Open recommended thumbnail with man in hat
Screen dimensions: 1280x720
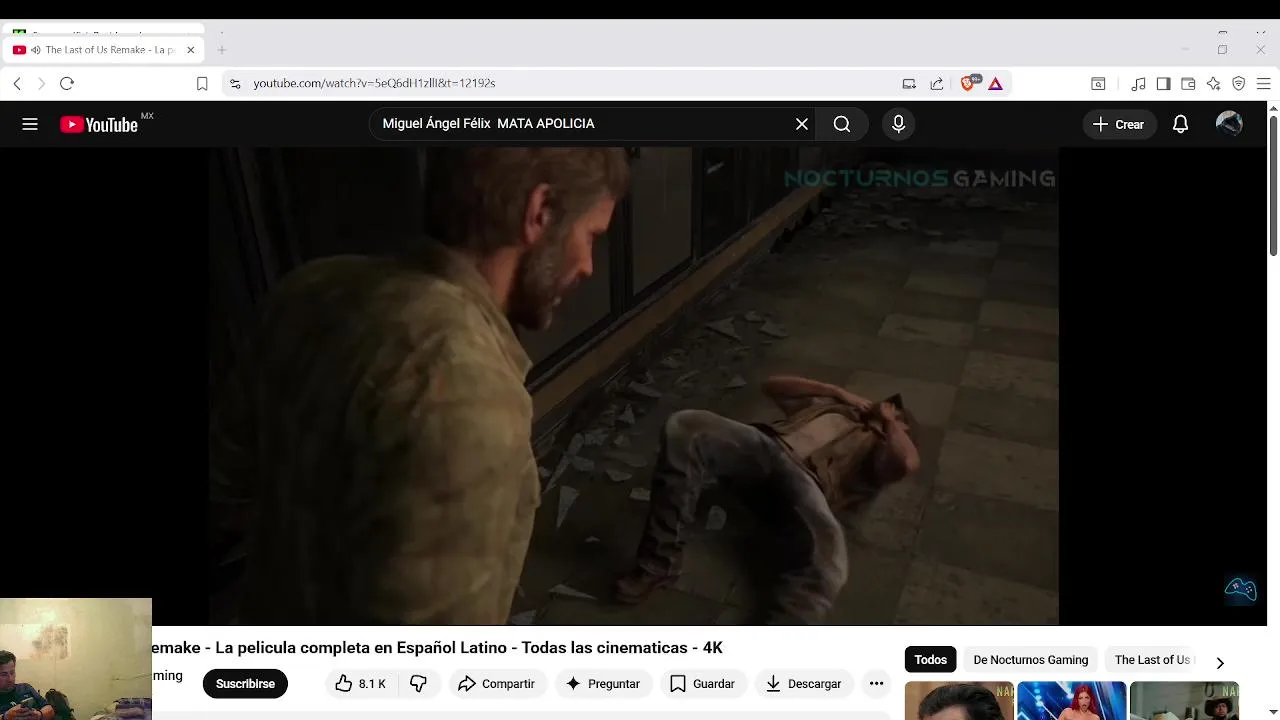click(1184, 701)
